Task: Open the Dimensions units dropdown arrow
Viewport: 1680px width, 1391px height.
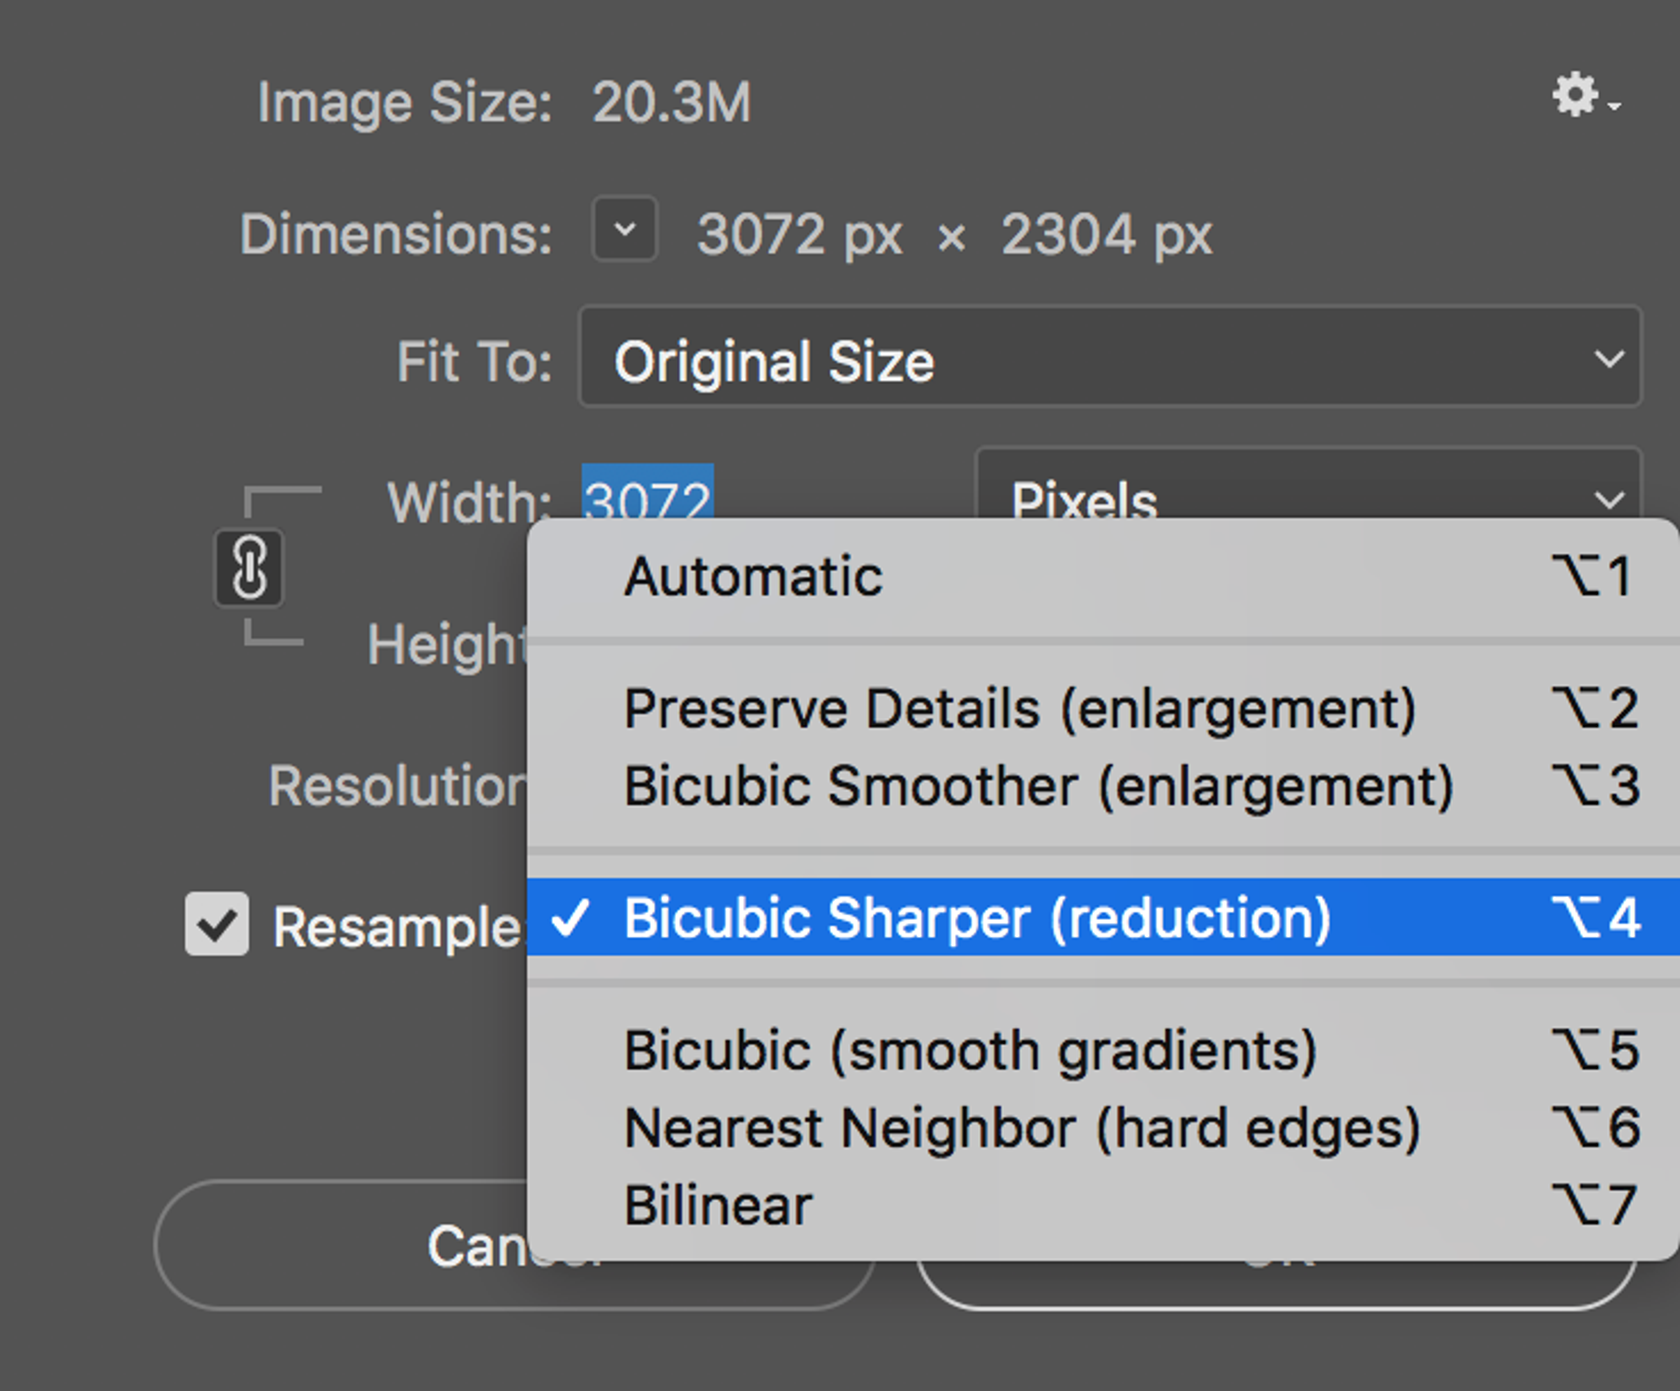Action: coord(625,229)
